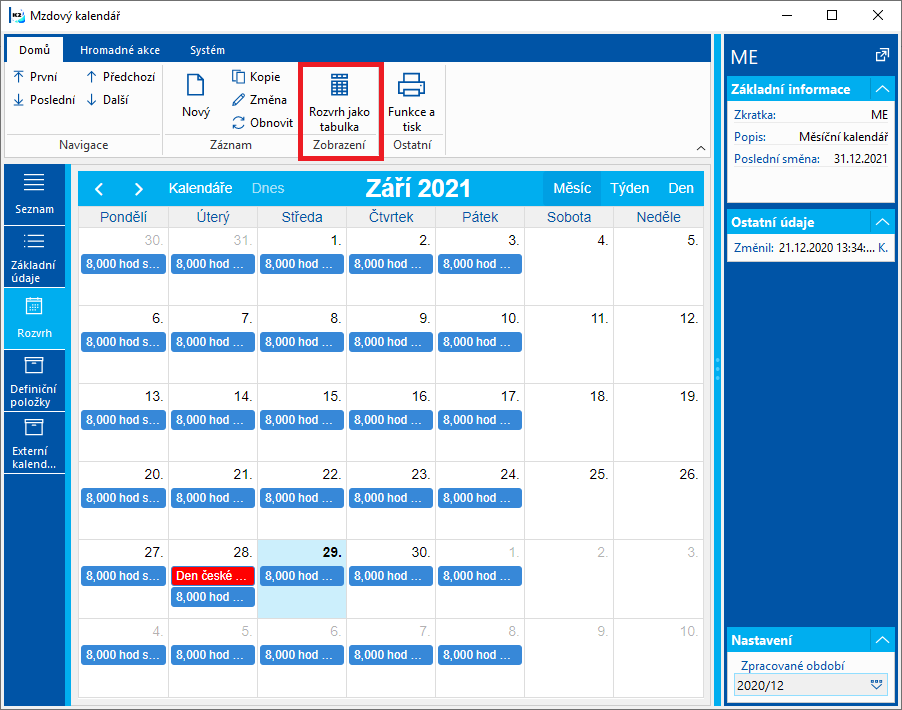
Task: Click the 8,000 hod shift on Monday 6
Action: click(x=124, y=342)
